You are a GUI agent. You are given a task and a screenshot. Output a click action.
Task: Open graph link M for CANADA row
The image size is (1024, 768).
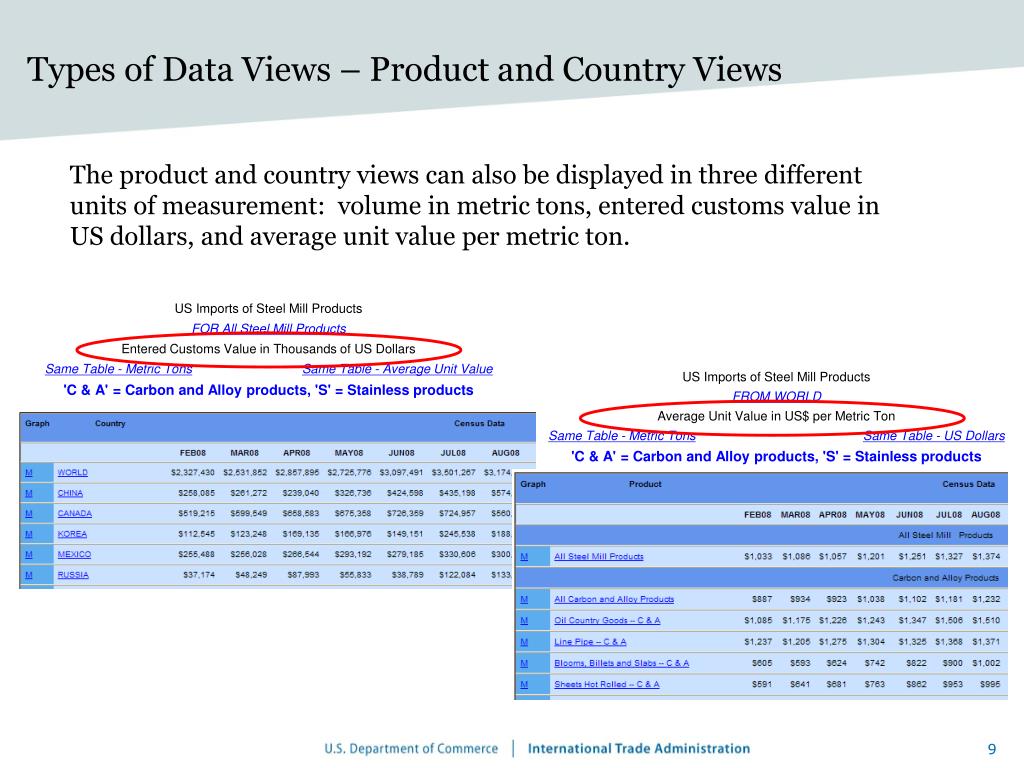(x=29, y=513)
